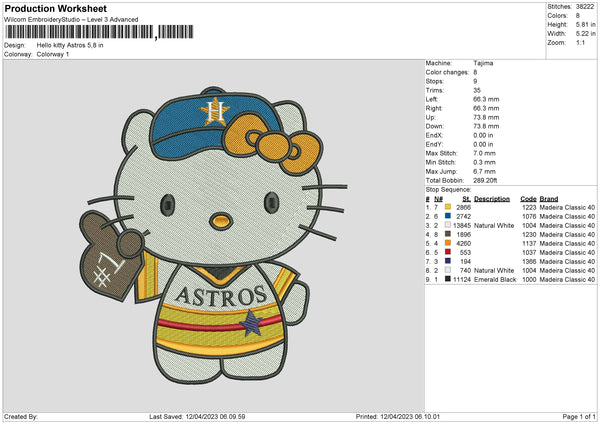
Task: Select the navy swatch in stop row 7
Action: coord(448,261)
